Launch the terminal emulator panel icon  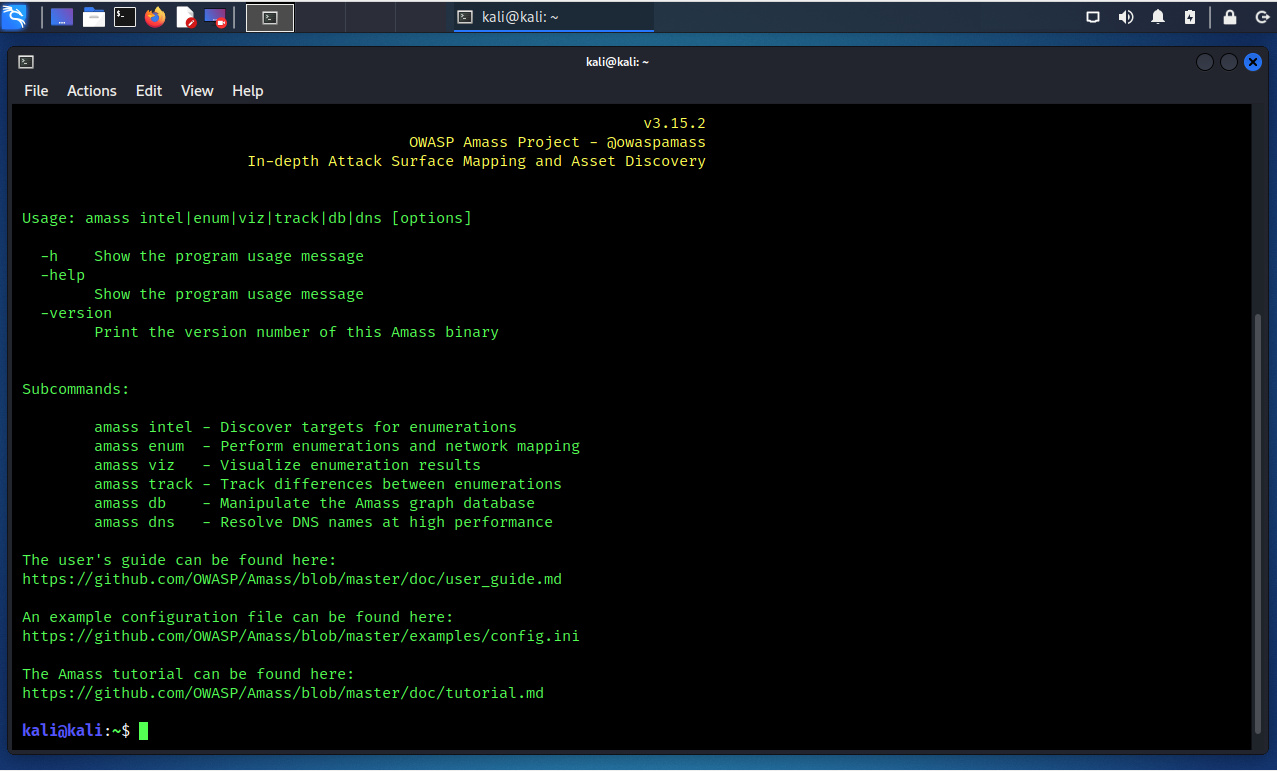125,17
